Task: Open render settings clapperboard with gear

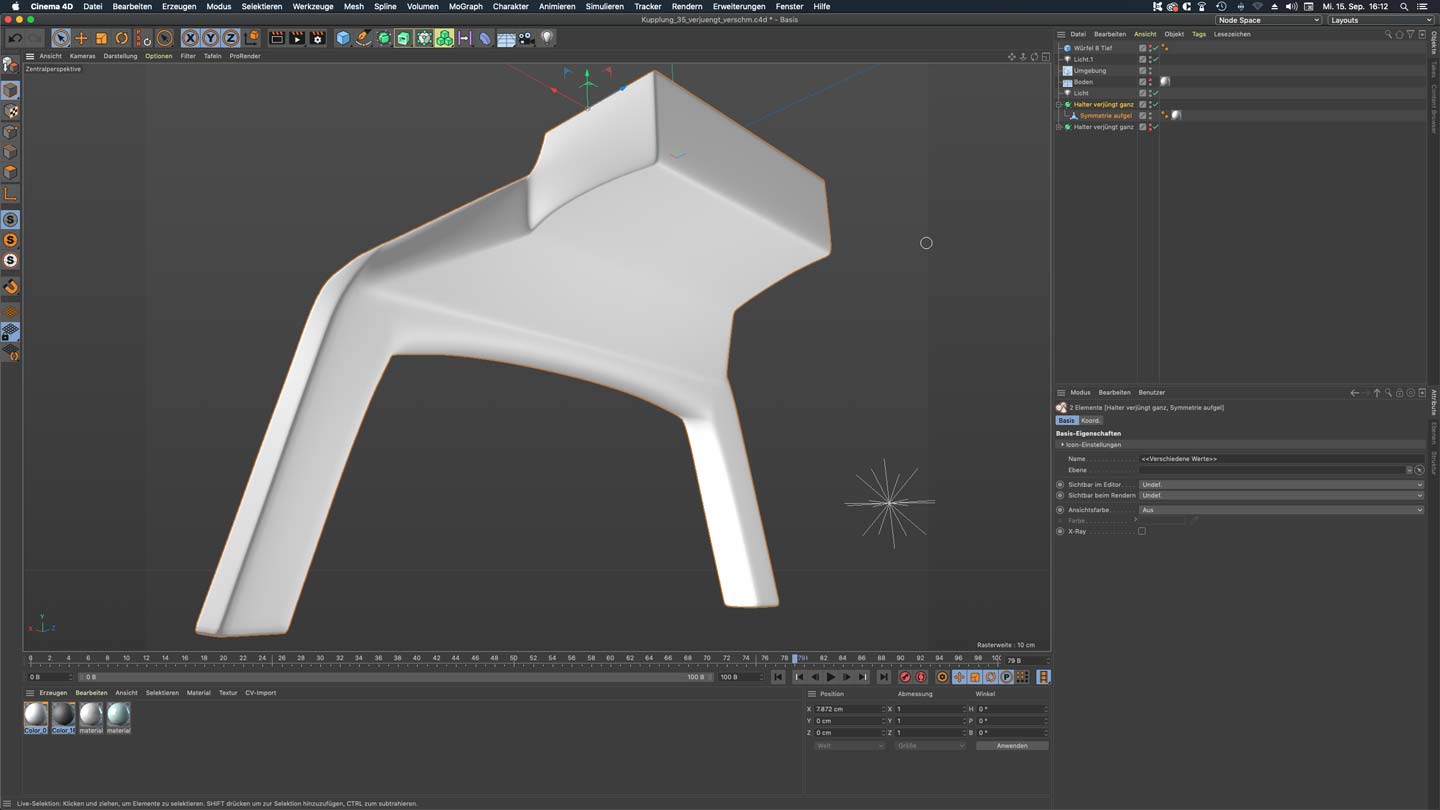Action: [x=318, y=38]
